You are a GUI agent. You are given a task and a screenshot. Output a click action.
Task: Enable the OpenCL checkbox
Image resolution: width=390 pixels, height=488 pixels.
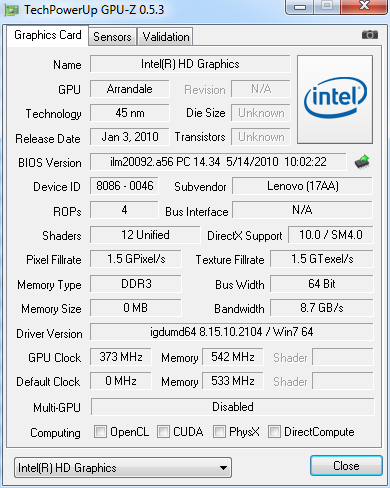[100, 431]
